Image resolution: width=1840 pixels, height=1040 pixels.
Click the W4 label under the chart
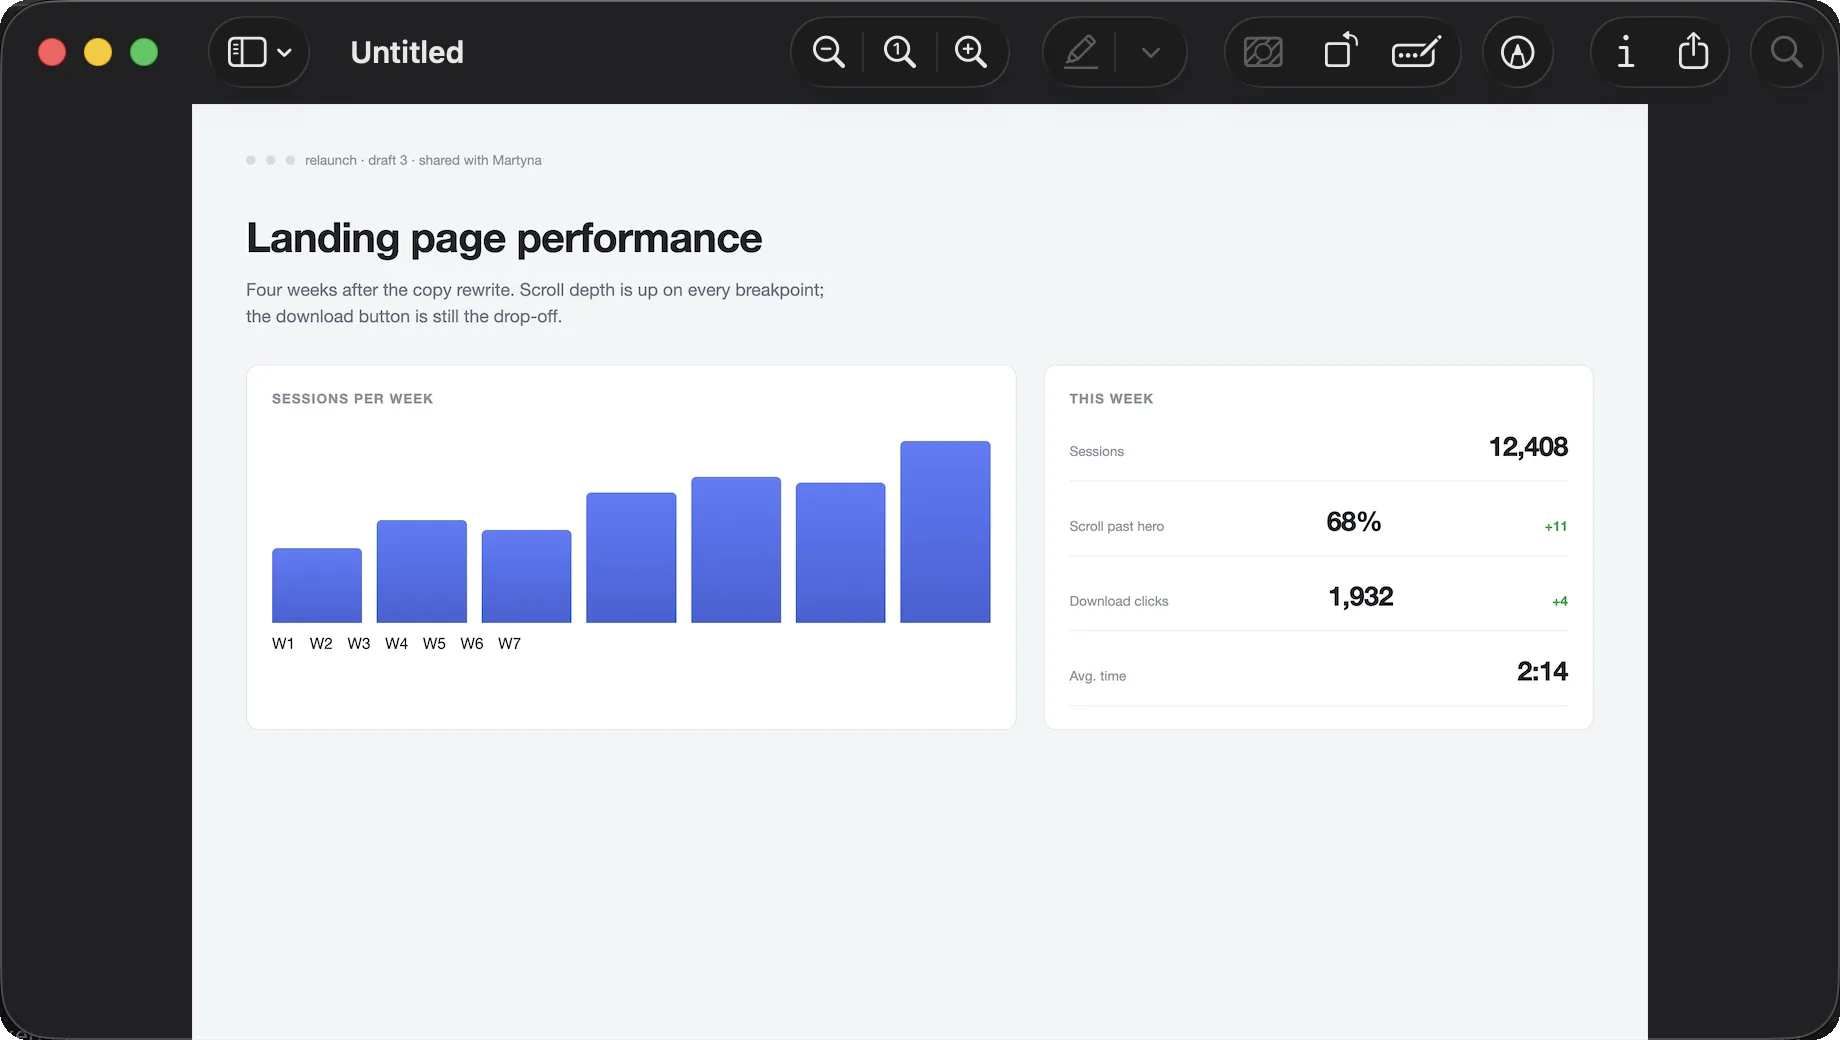[x=396, y=643]
